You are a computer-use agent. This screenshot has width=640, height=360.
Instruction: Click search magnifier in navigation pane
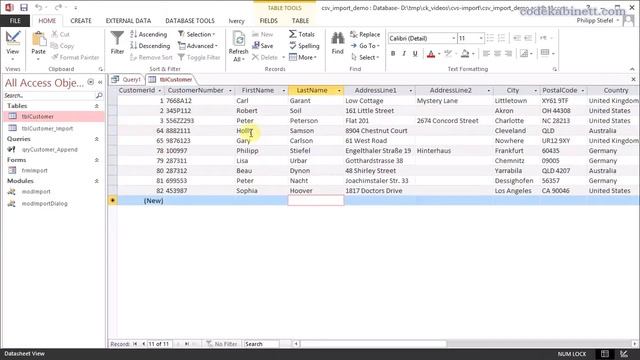pyautogui.click(x=99, y=96)
